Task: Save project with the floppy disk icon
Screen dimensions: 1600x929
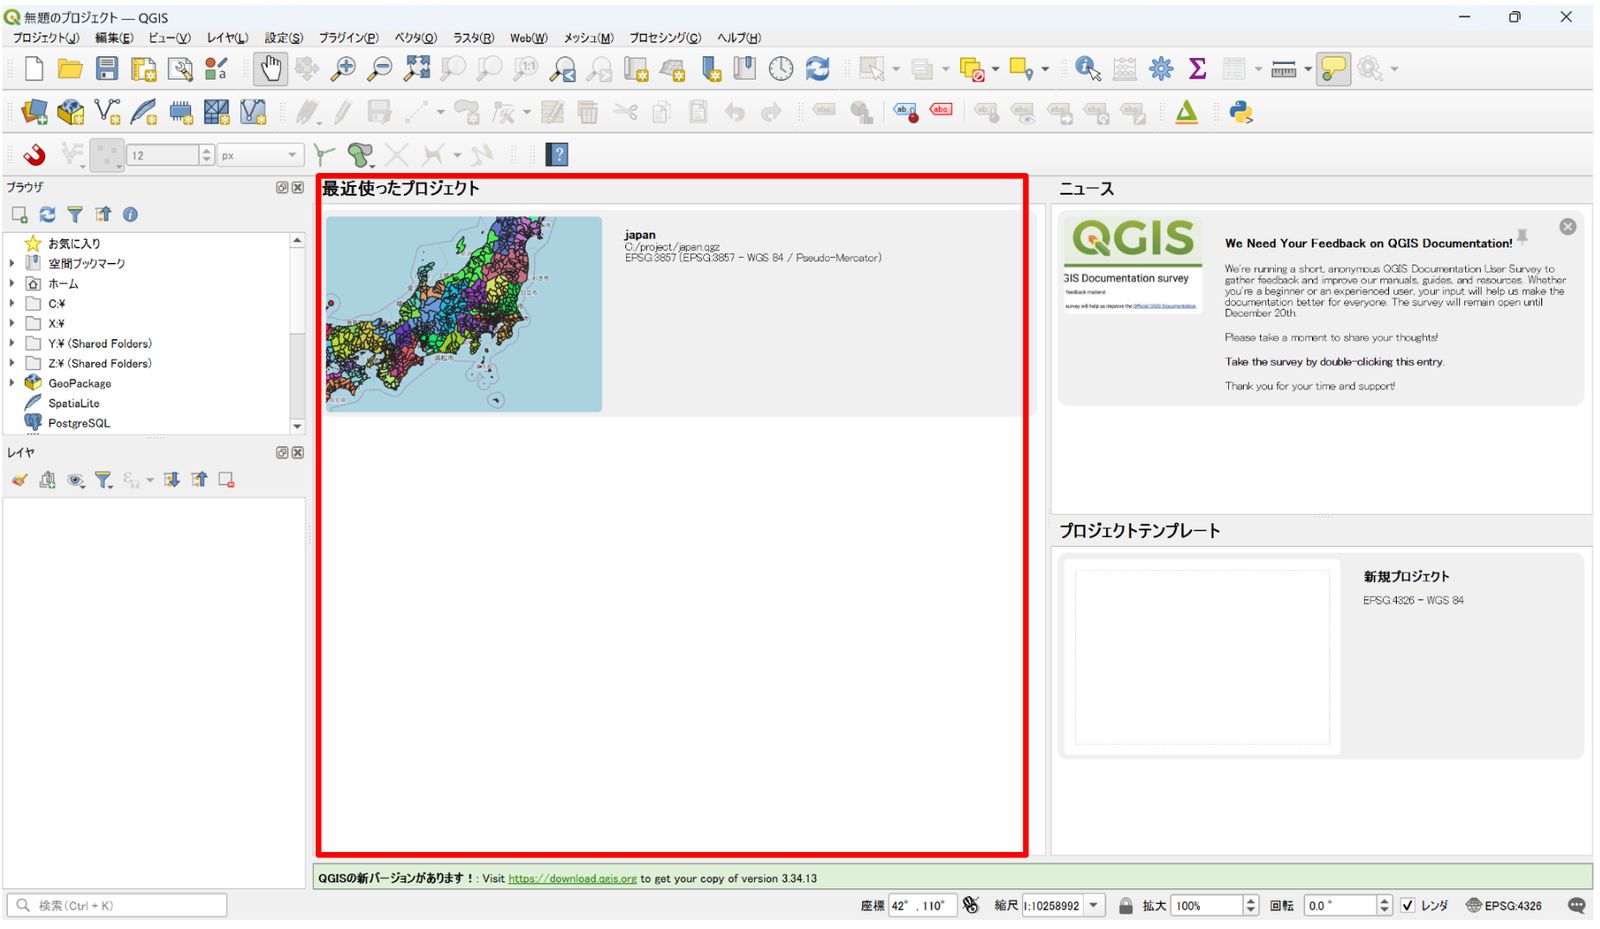Action: [107, 68]
